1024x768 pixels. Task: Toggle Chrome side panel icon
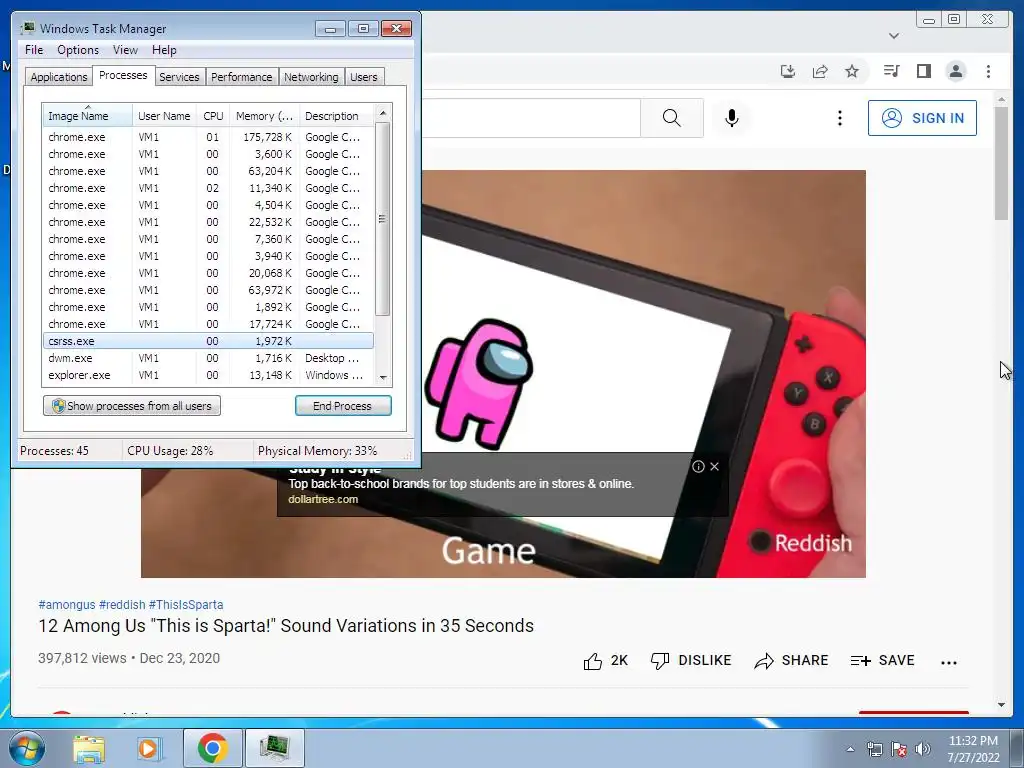[x=923, y=71]
